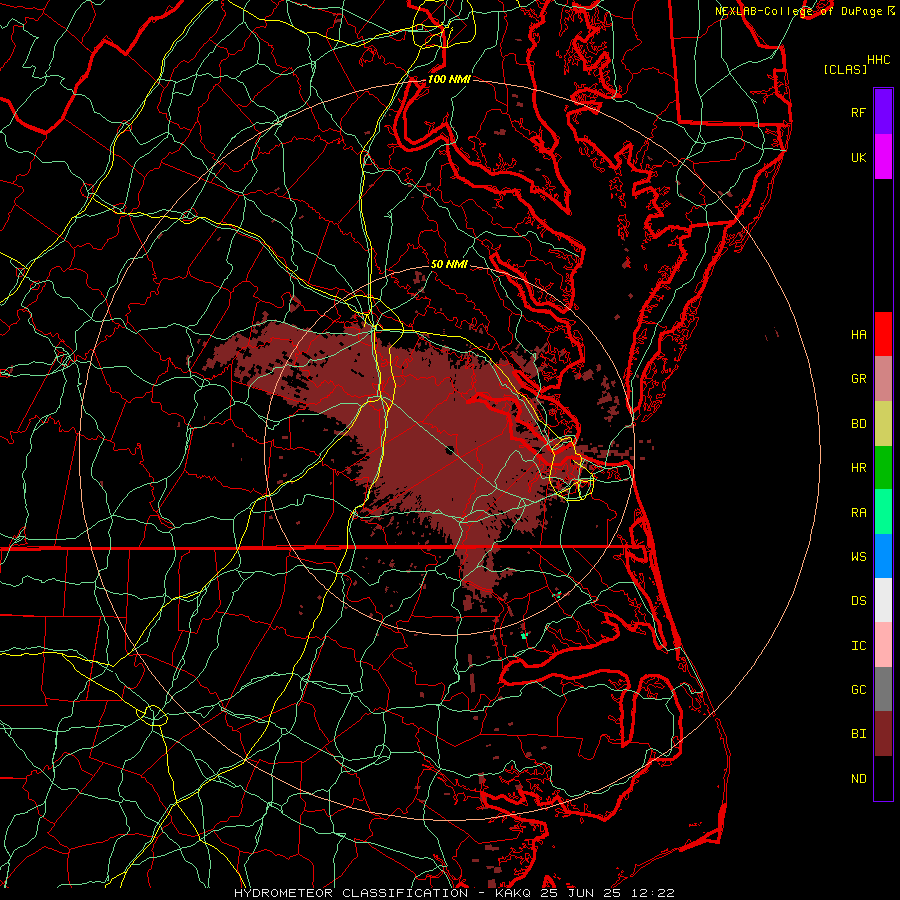The image size is (900, 900).
Task: Click the 100 NMI range ring label
Action: [x=449, y=79]
